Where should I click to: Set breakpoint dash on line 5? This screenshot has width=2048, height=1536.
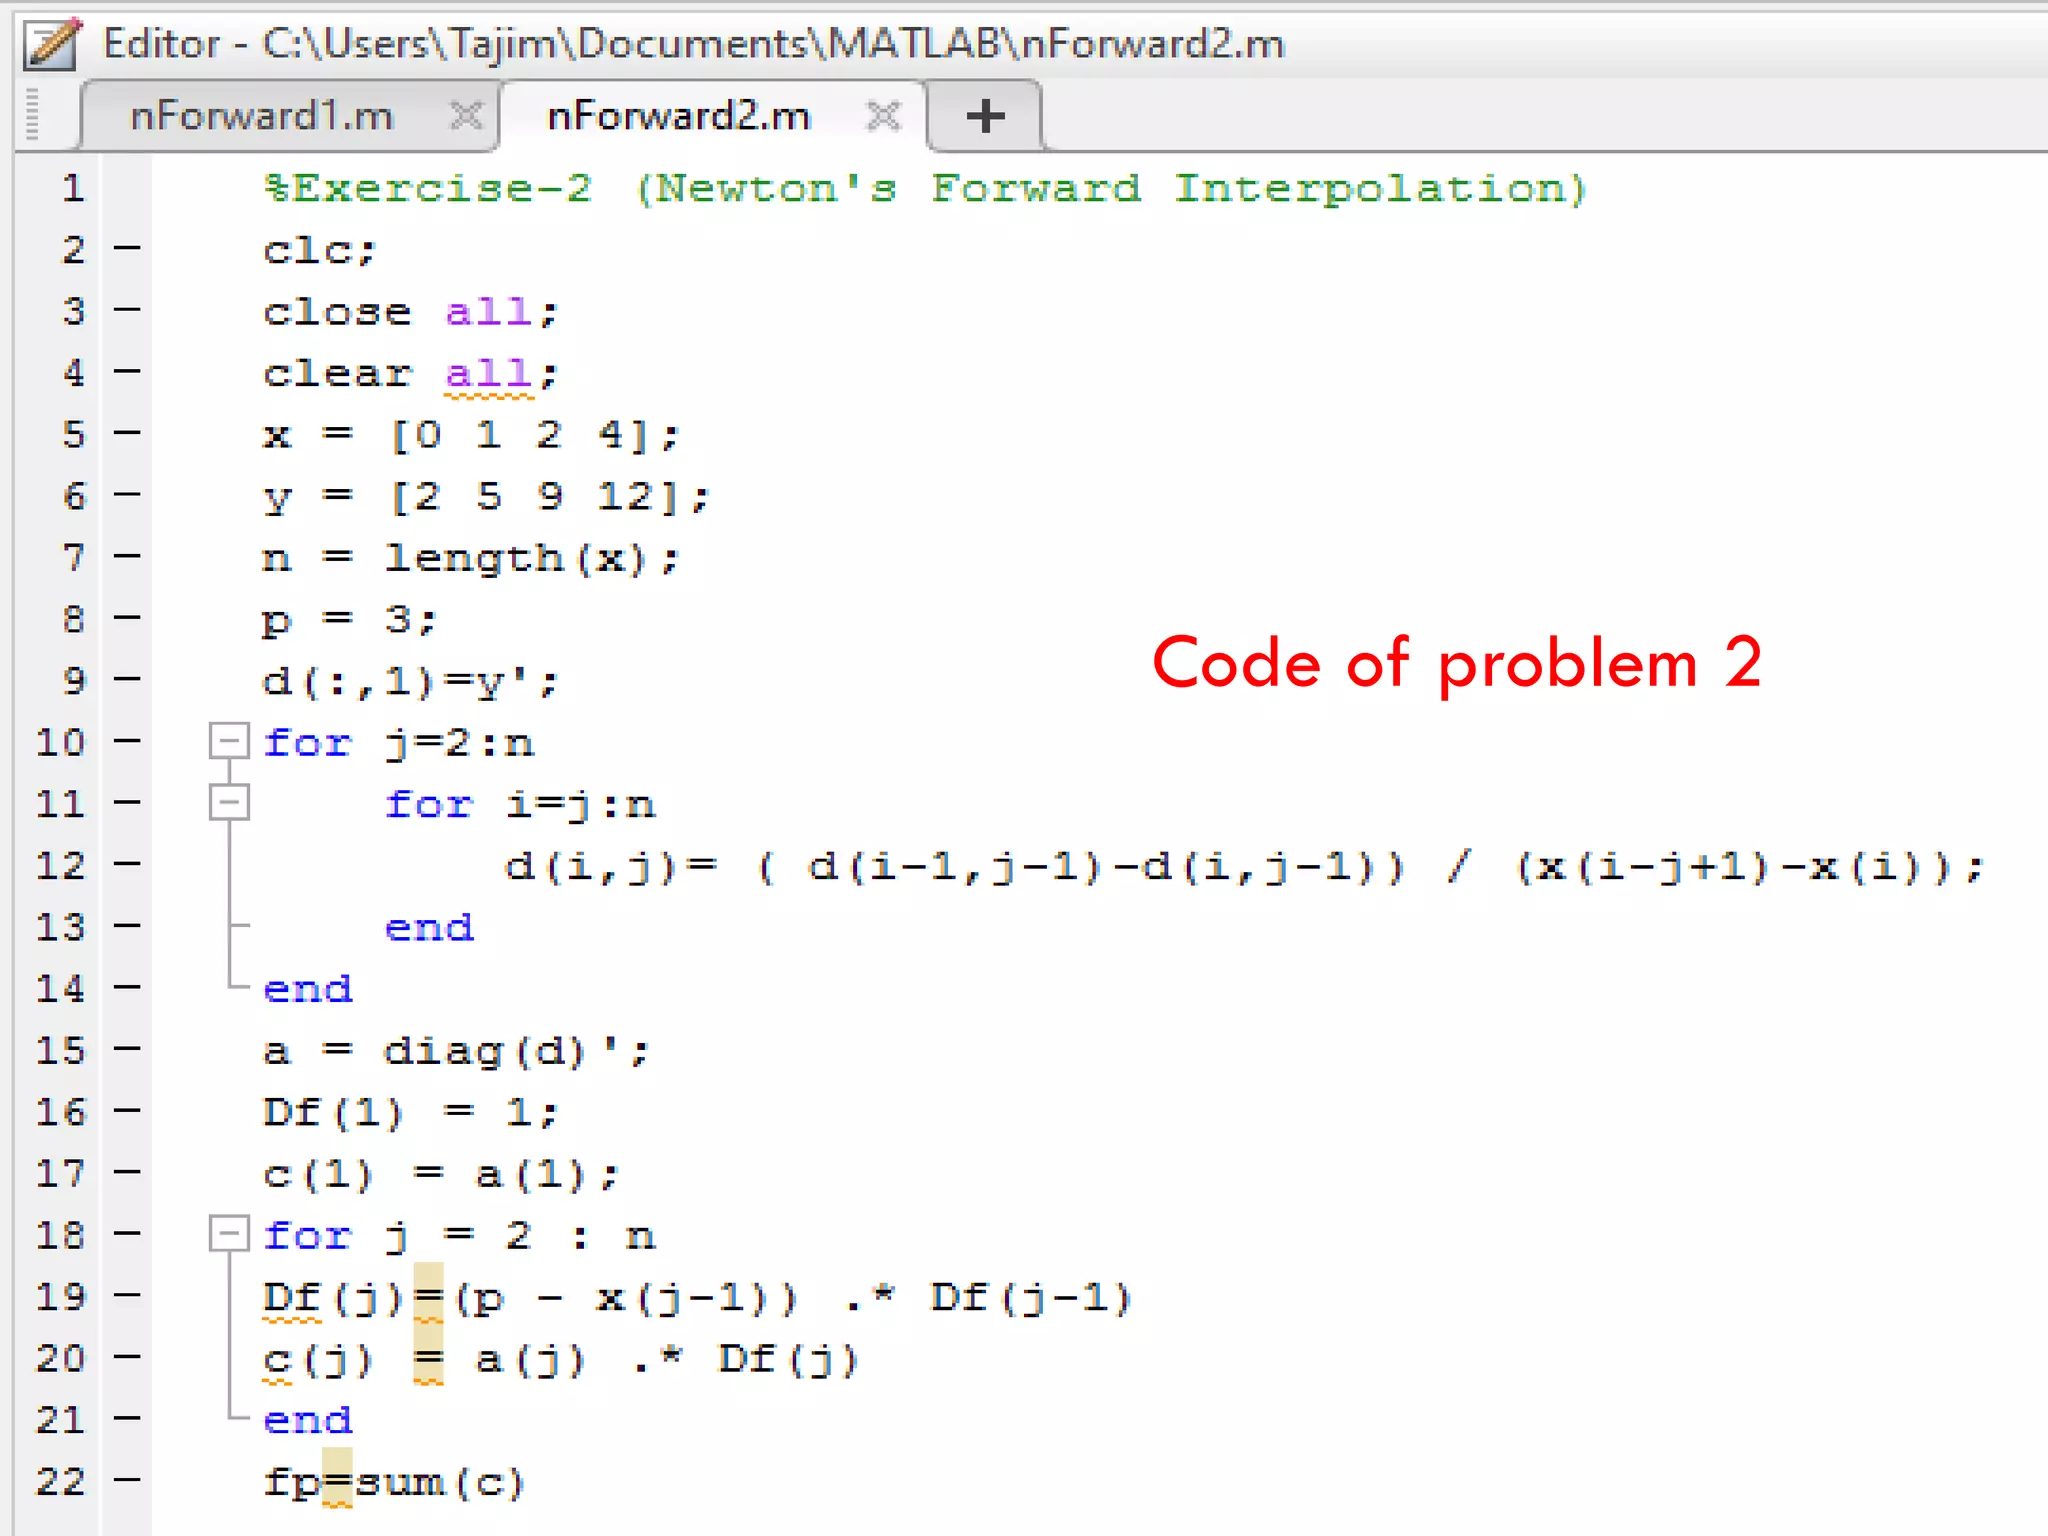(x=127, y=433)
